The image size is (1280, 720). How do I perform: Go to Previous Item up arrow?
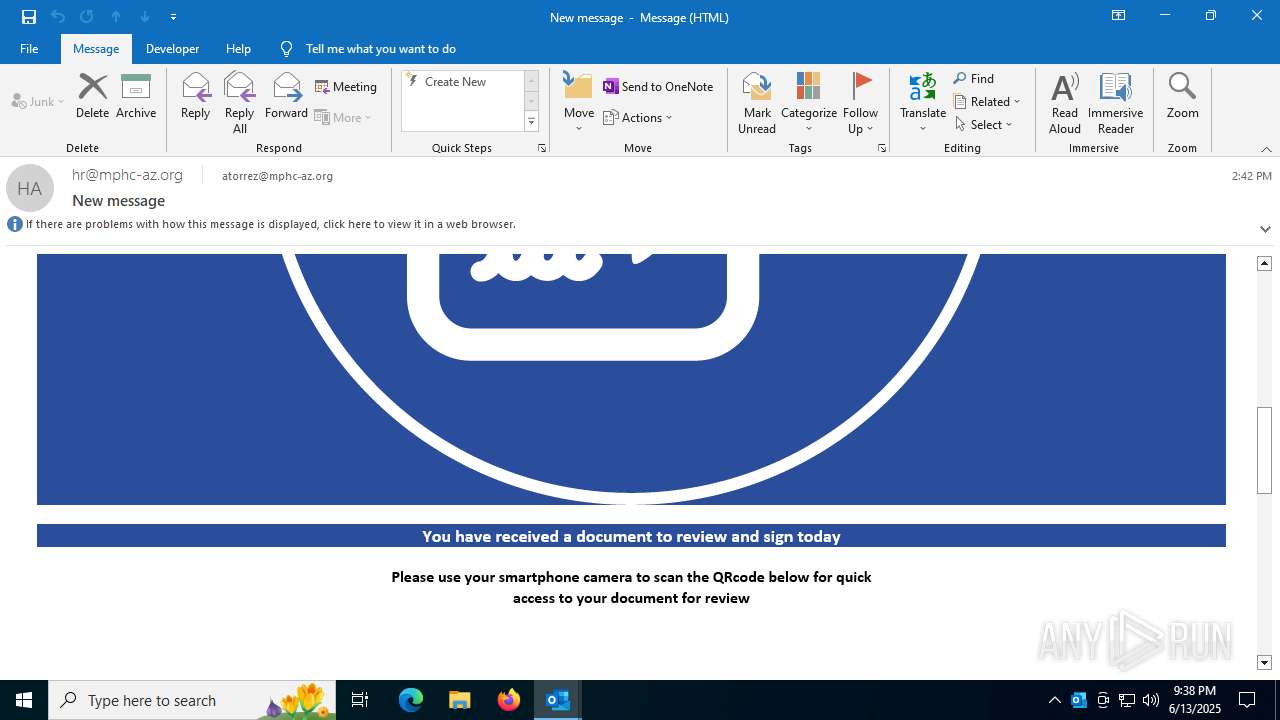(116, 17)
